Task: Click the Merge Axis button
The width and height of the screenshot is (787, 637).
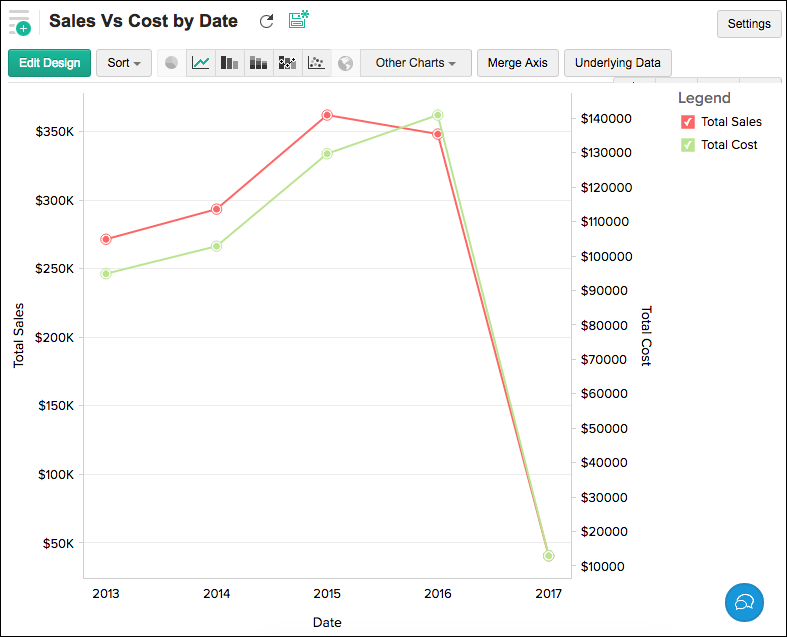Action: (x=517, y=63)
